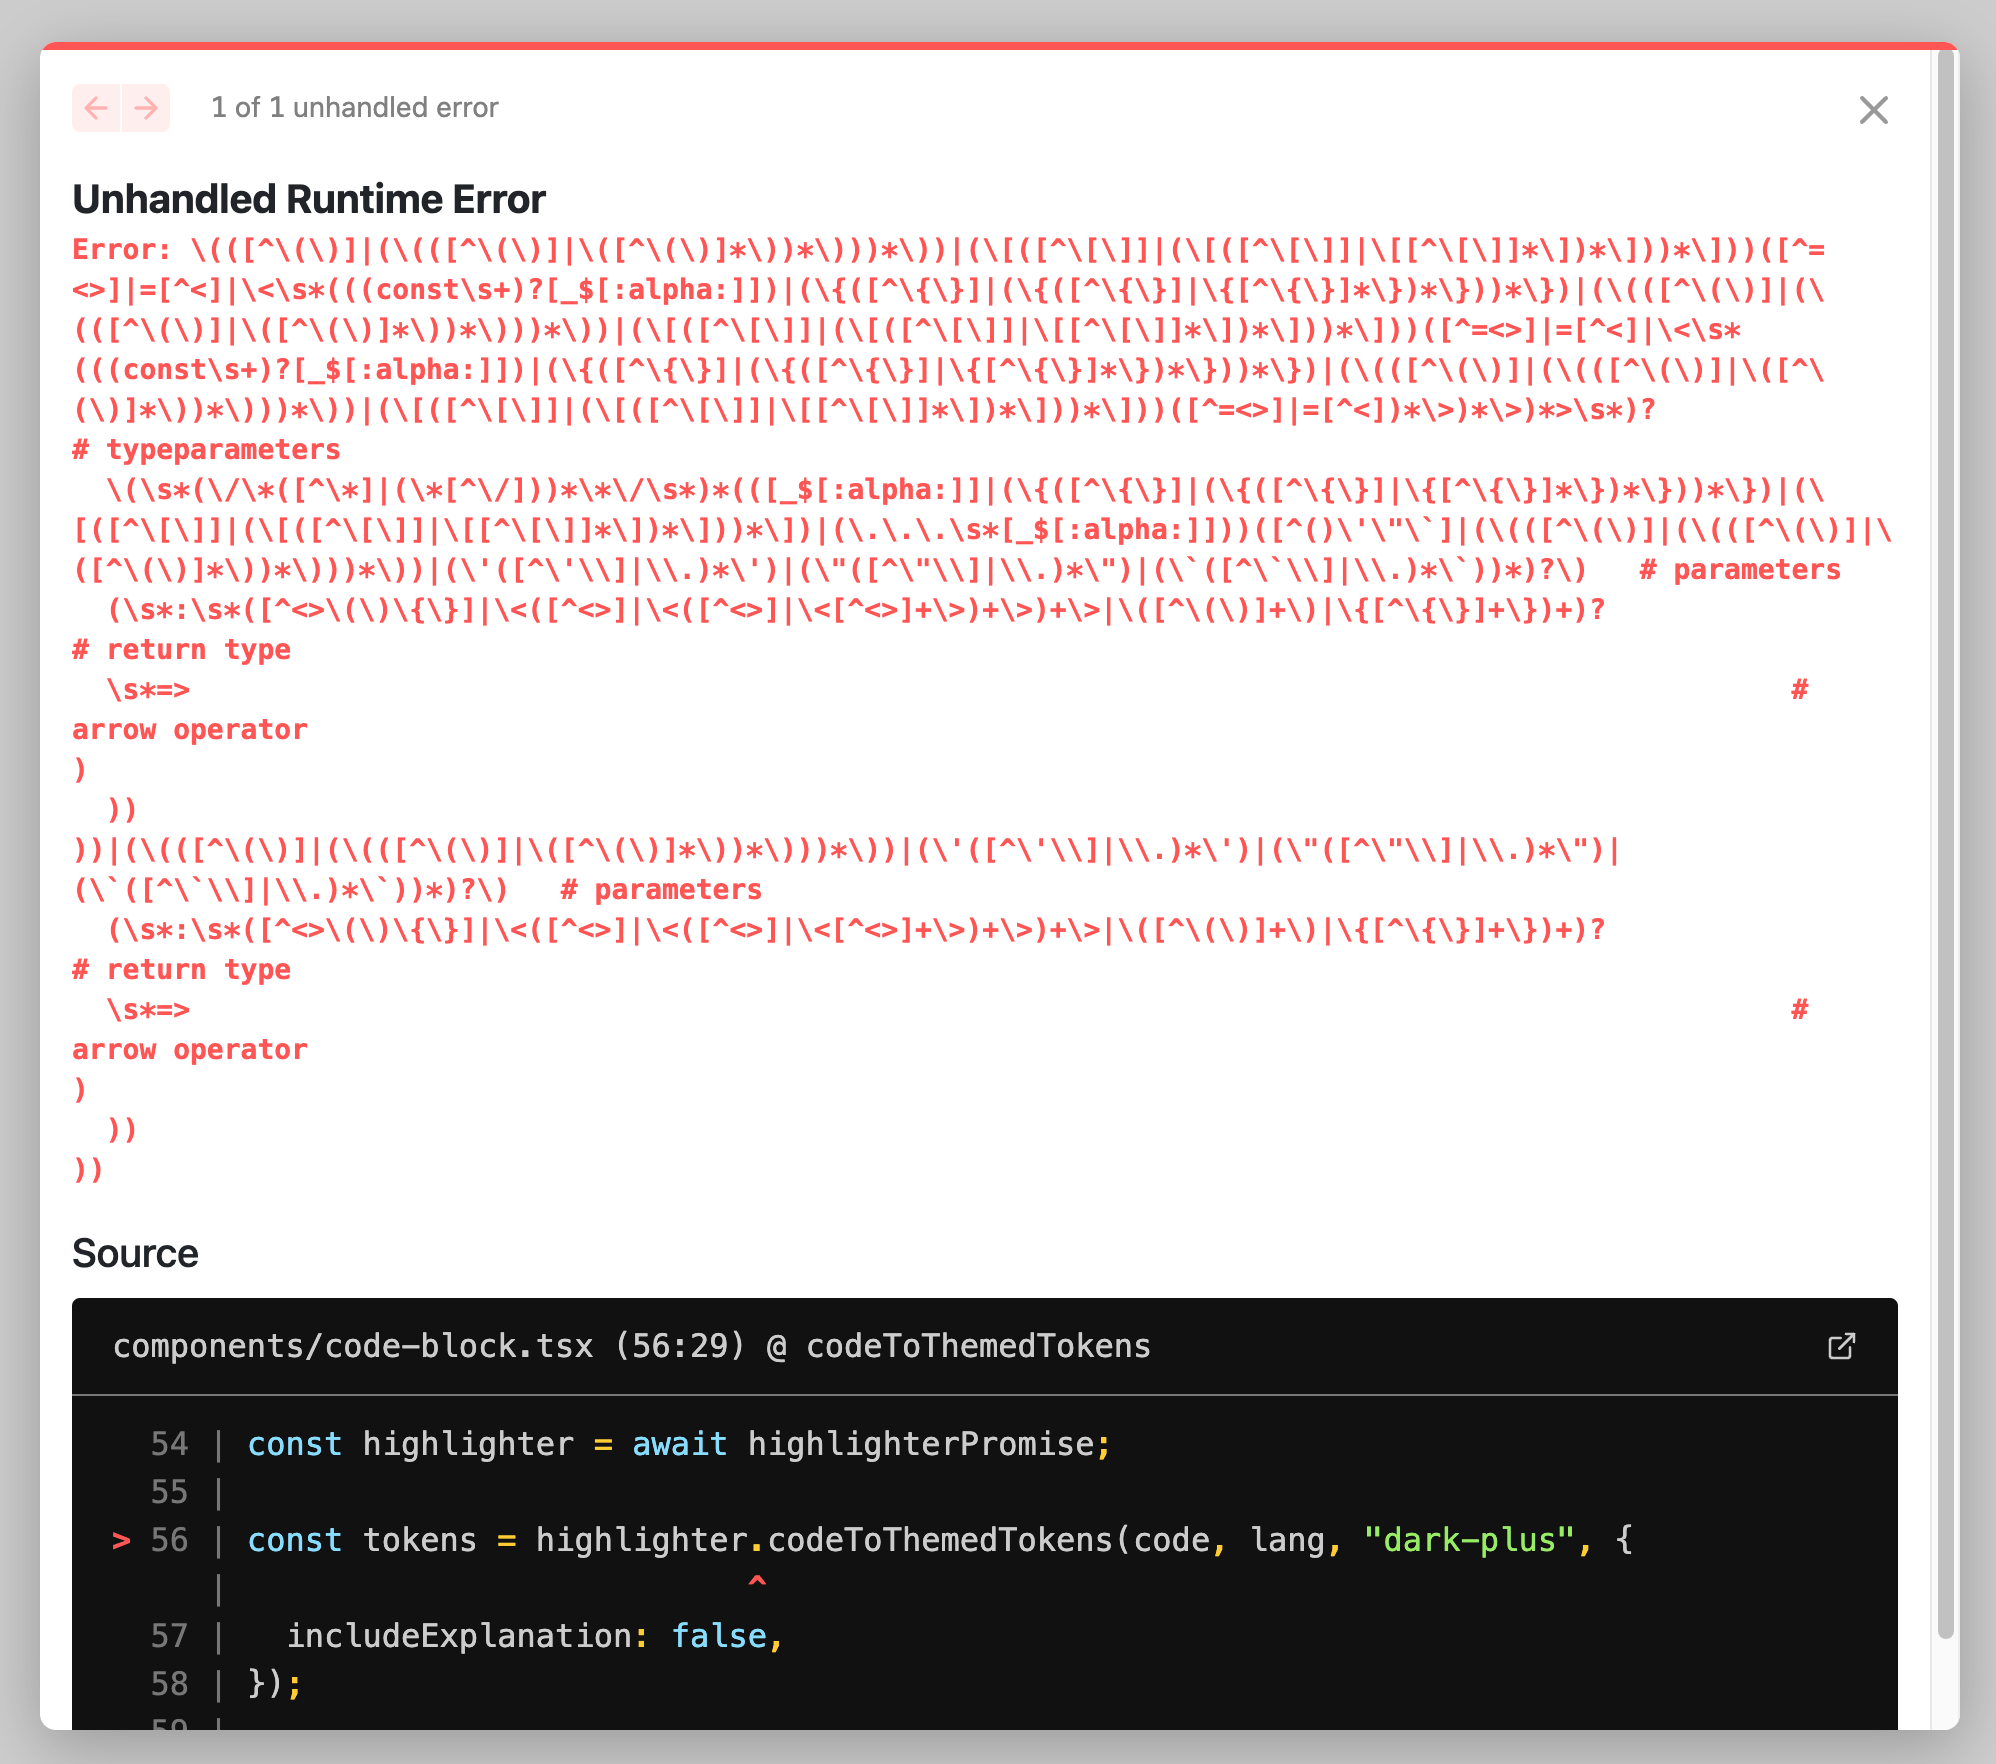Click the "dark-plus" string in line 56
This screenshot has height=1764, width=1996.
click(x=1469, y=1540)
